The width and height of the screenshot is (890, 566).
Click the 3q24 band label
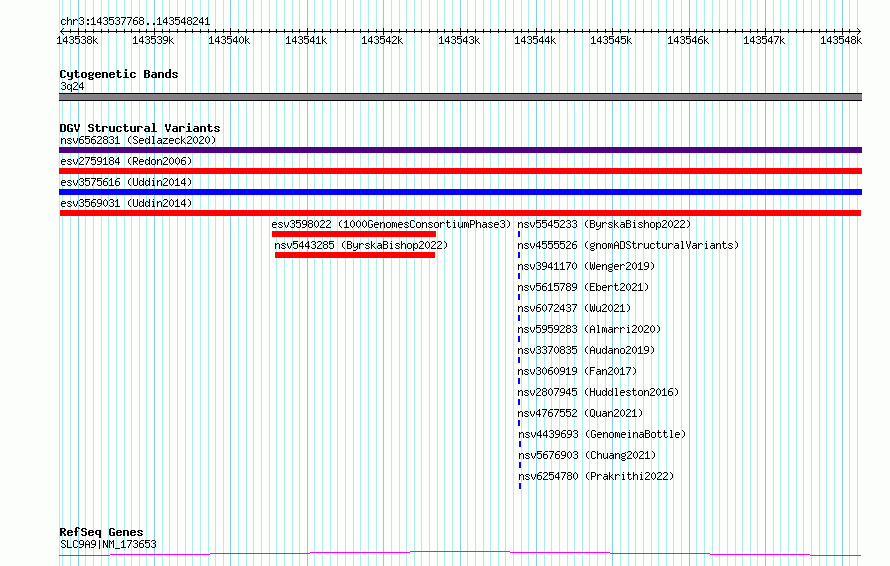(72, 86)
